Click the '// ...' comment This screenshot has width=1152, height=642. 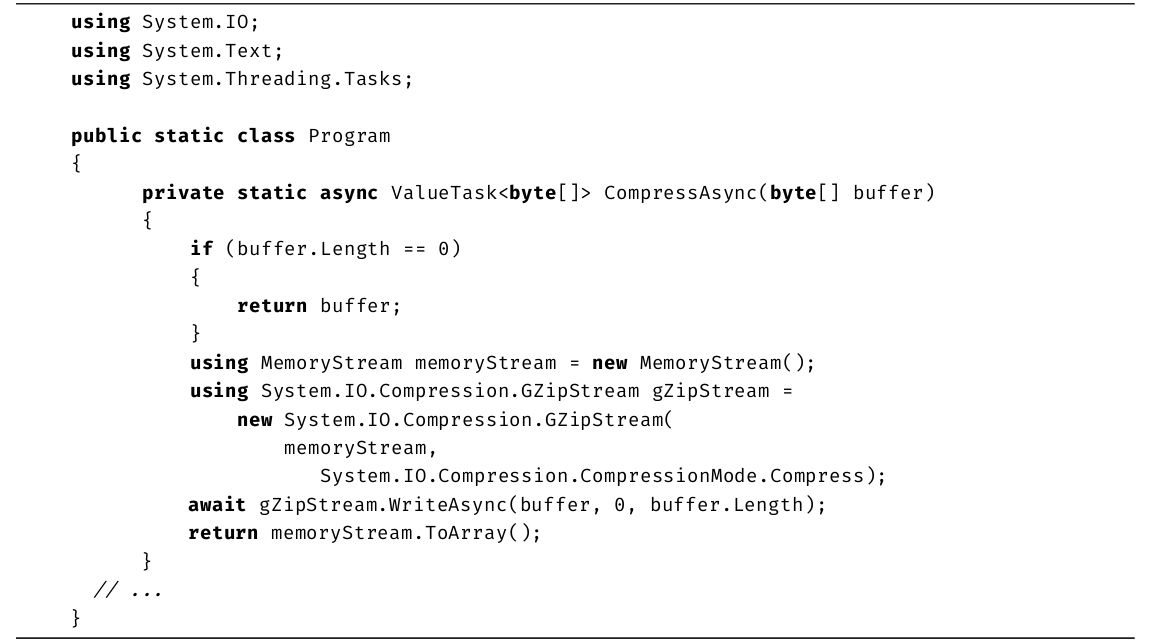pos(128,590)
